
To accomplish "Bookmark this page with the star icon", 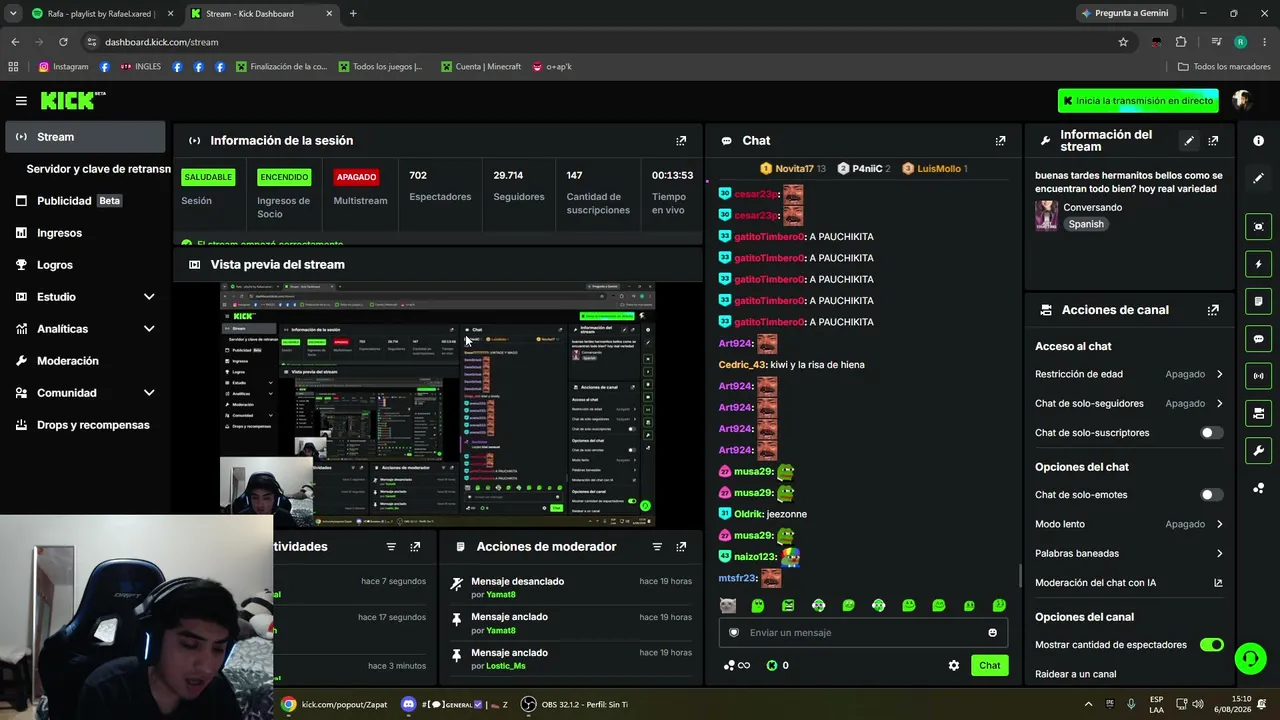I will point(1123,42).
